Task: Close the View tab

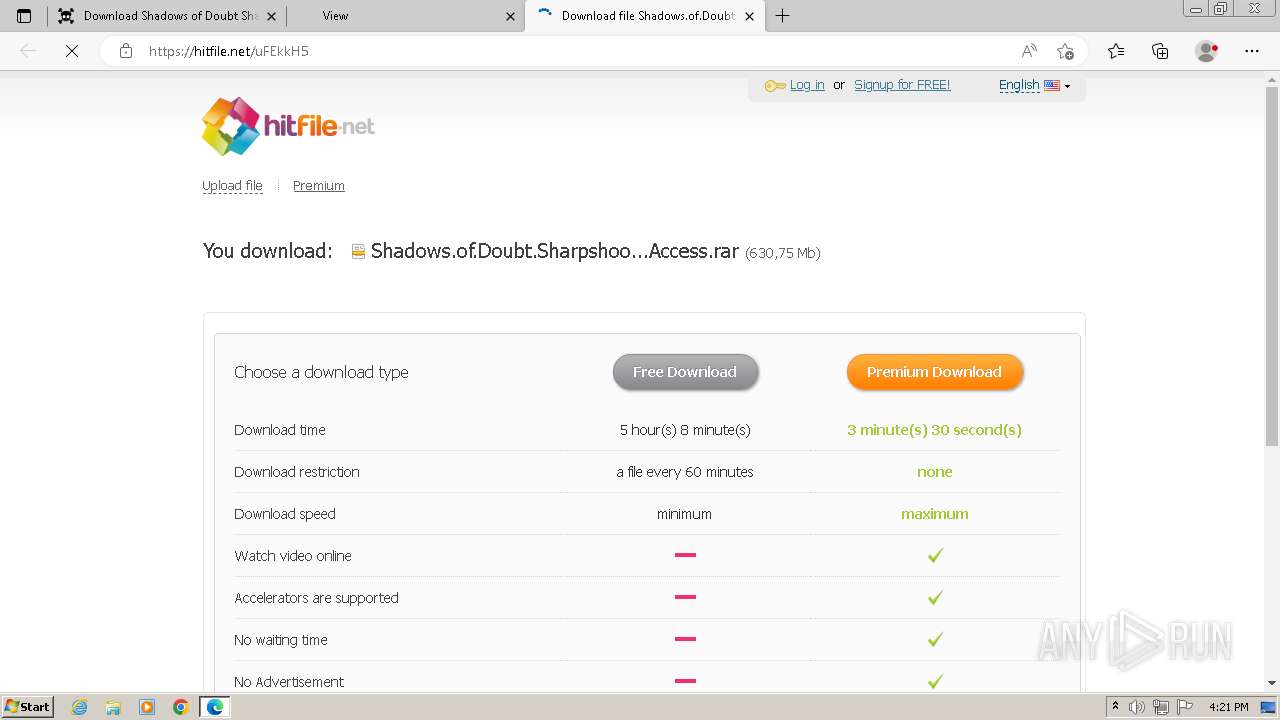Action: 510,16
